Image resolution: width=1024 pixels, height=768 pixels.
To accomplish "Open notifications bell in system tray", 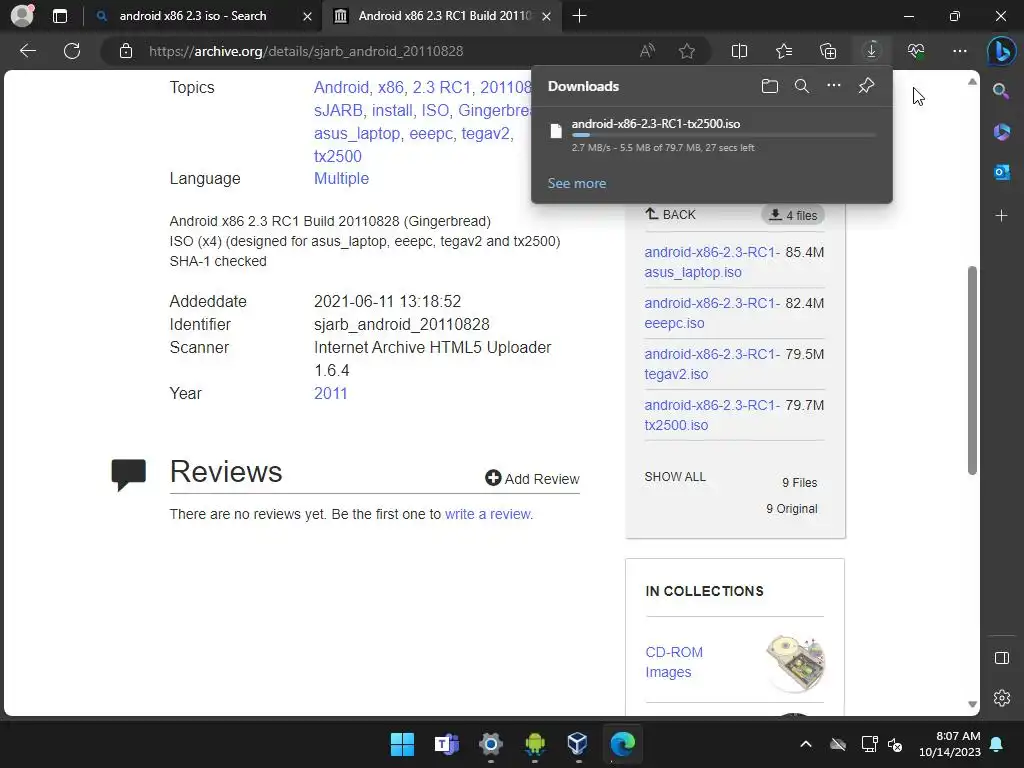I will pyautogui.click(x=996, y=744).
